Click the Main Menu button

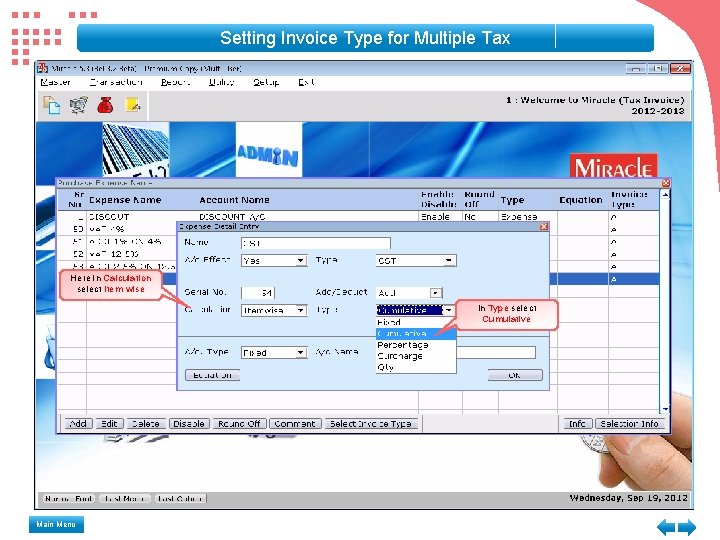[x=56, y=524]
